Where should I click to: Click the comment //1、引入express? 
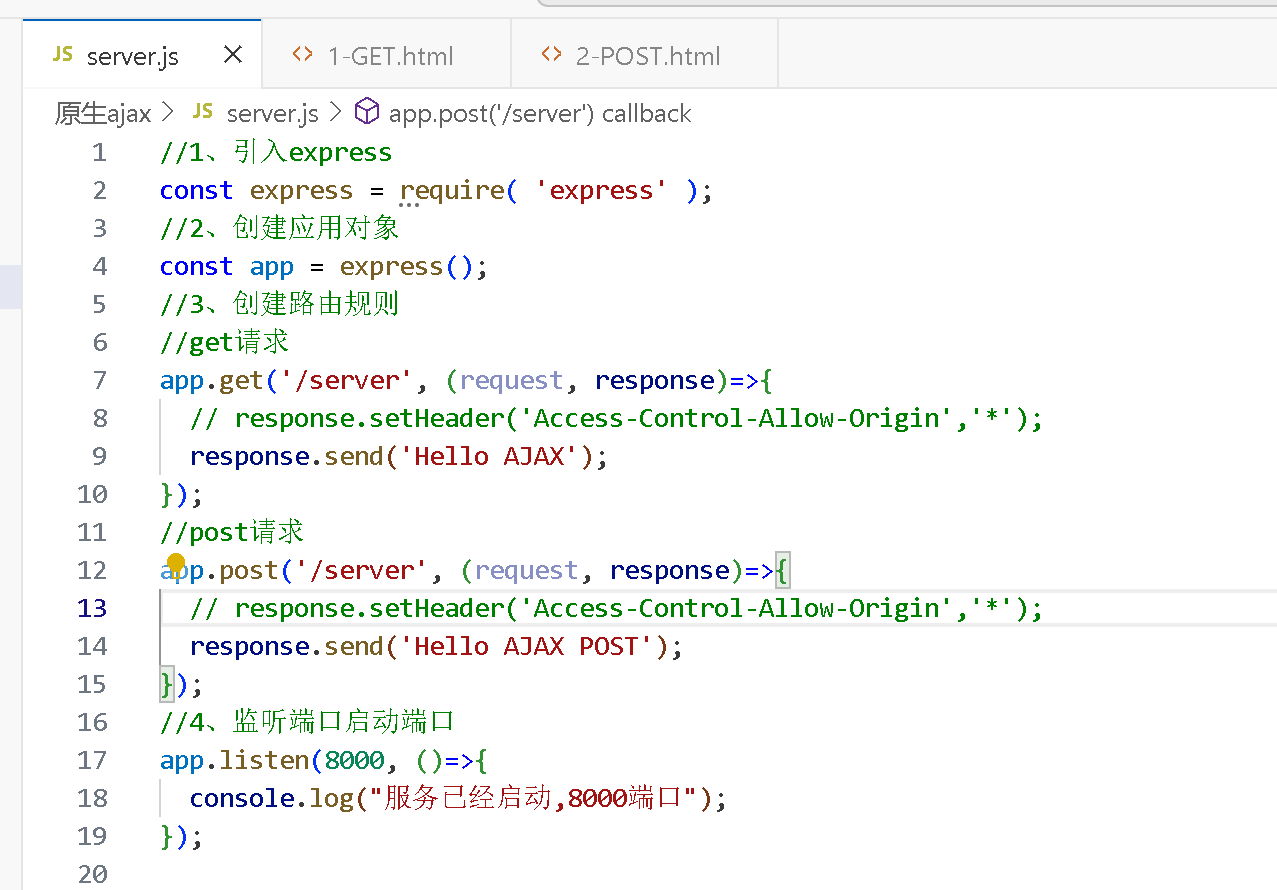tap(276, 152)
